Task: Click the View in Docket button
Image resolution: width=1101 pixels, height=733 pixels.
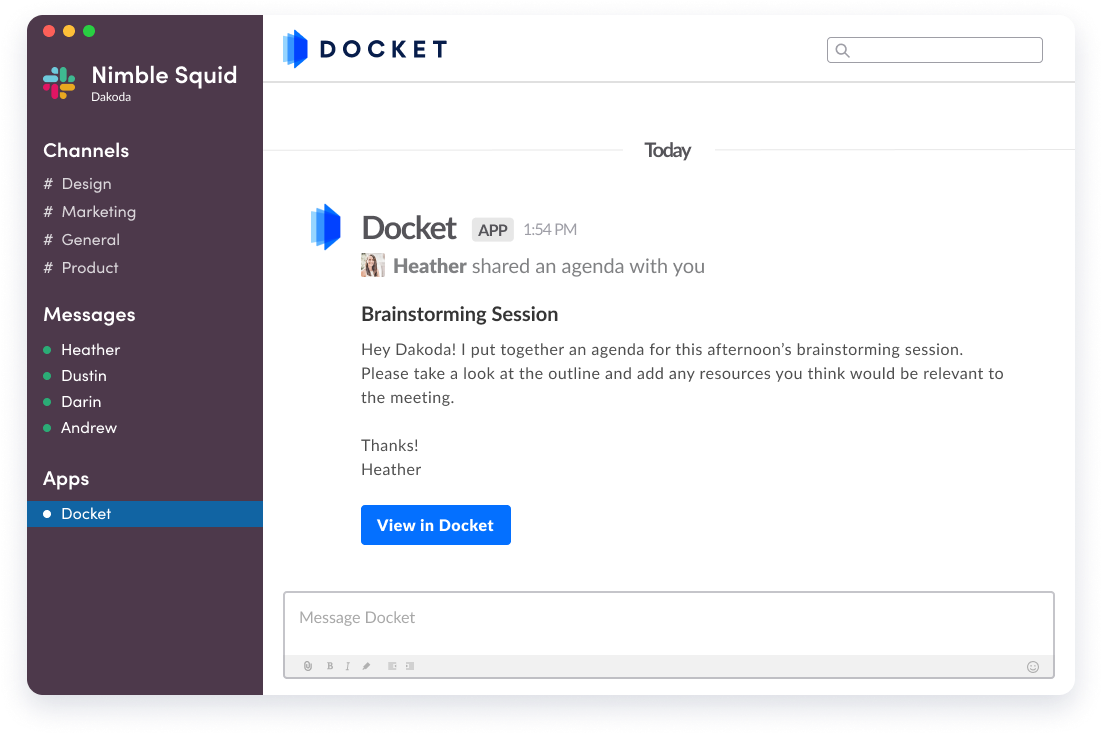Action: click(435, 525)
